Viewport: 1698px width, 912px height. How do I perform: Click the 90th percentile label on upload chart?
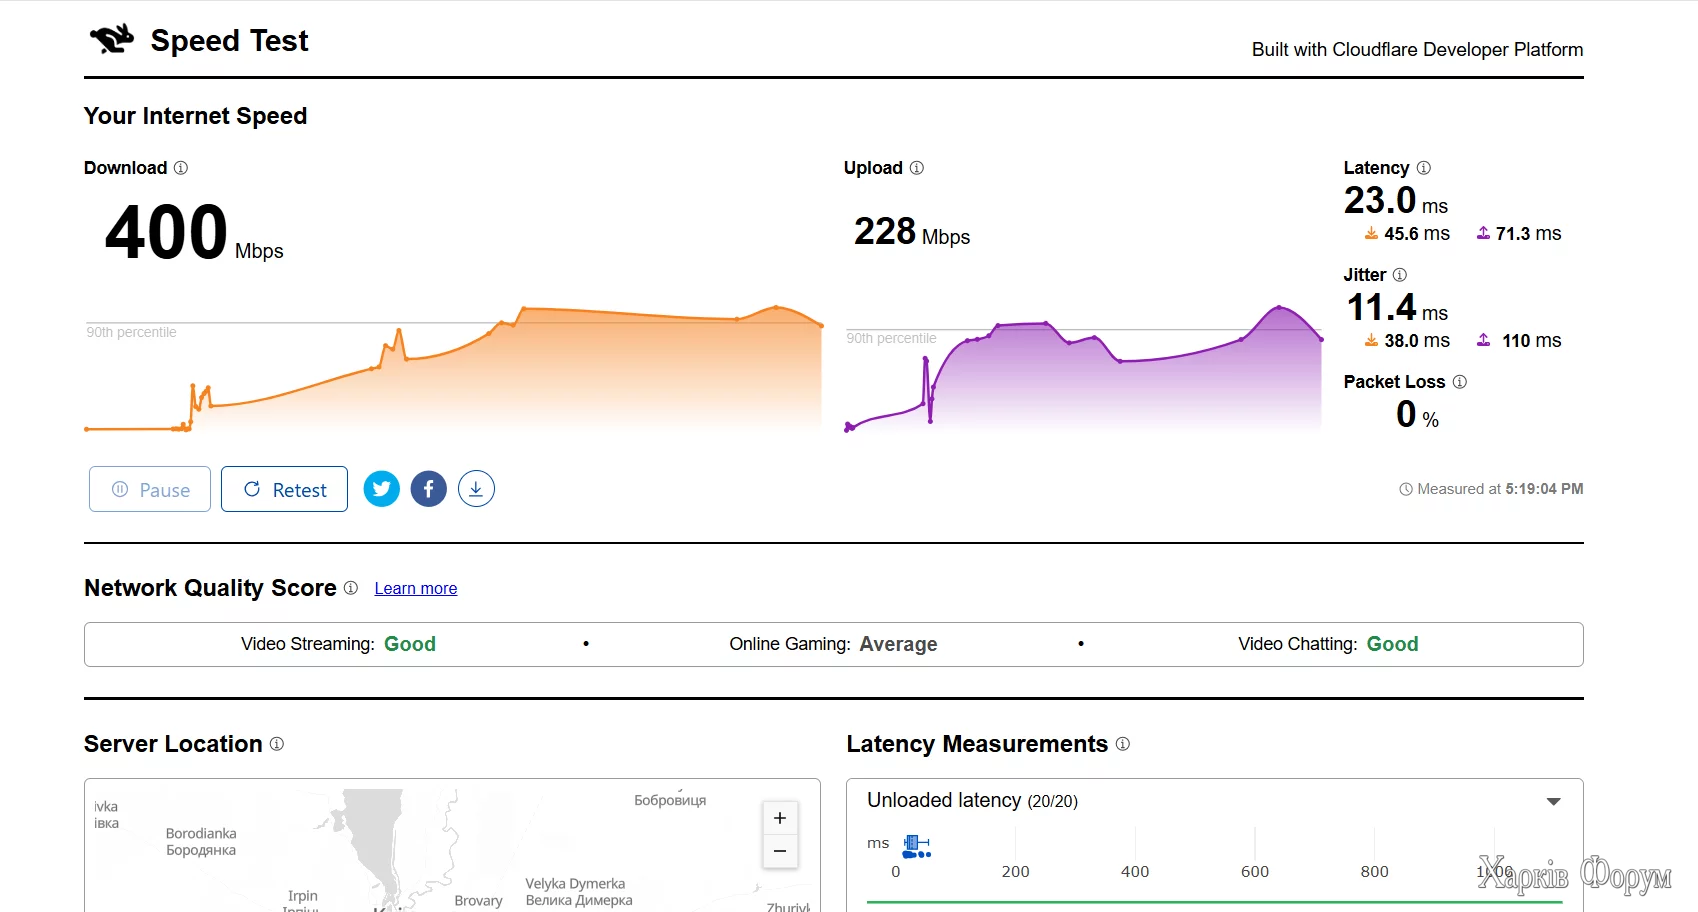coord(891,339)
